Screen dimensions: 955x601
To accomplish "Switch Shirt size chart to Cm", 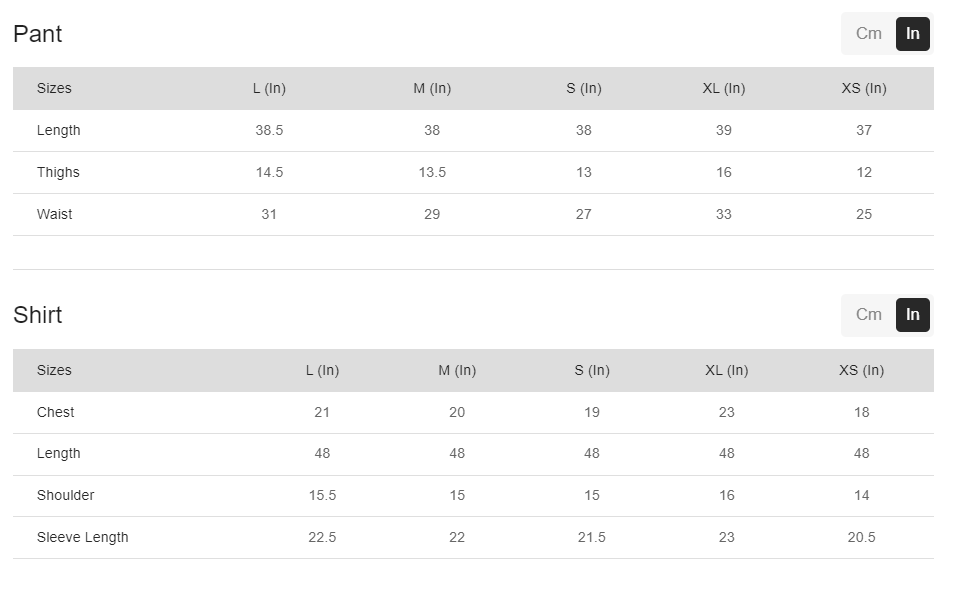I will pyautogui.click(x=868, y=315).
